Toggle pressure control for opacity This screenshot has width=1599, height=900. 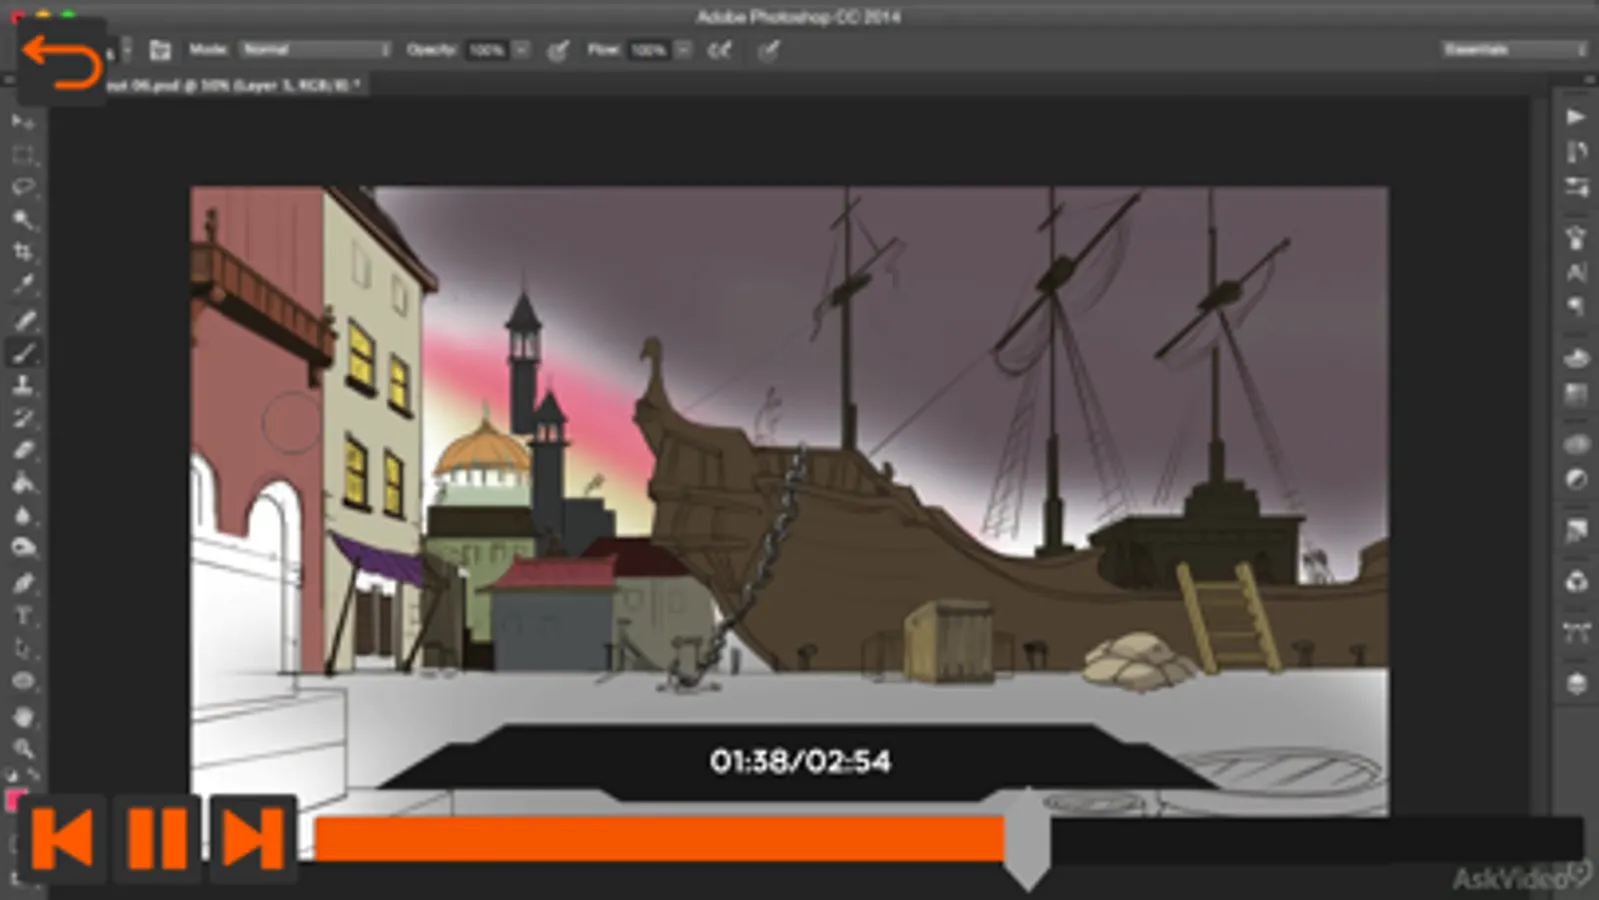(558, 50)
